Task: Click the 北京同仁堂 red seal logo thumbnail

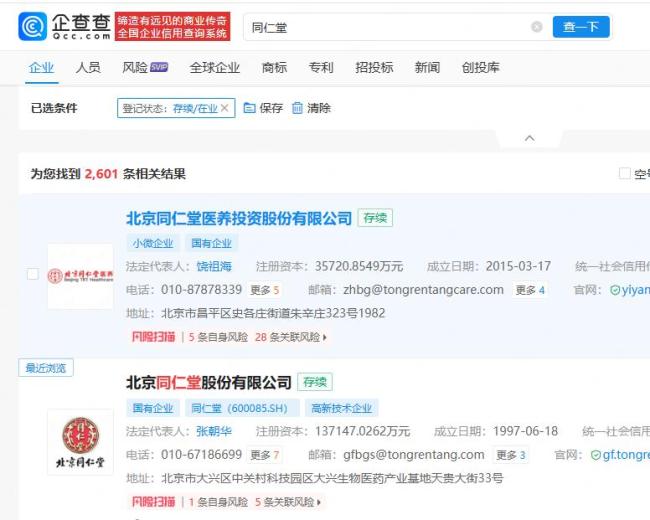Action: [x=80, y=442]
